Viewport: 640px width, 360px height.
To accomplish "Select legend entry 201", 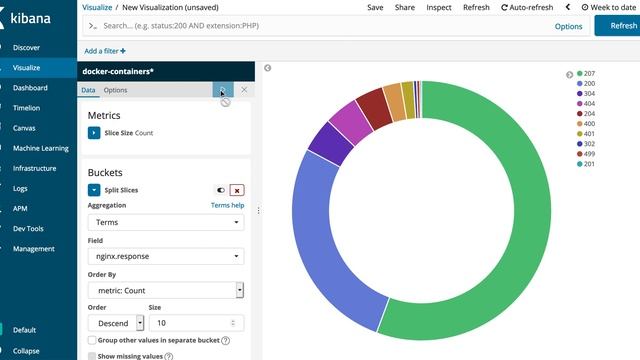I will point(586,164).
